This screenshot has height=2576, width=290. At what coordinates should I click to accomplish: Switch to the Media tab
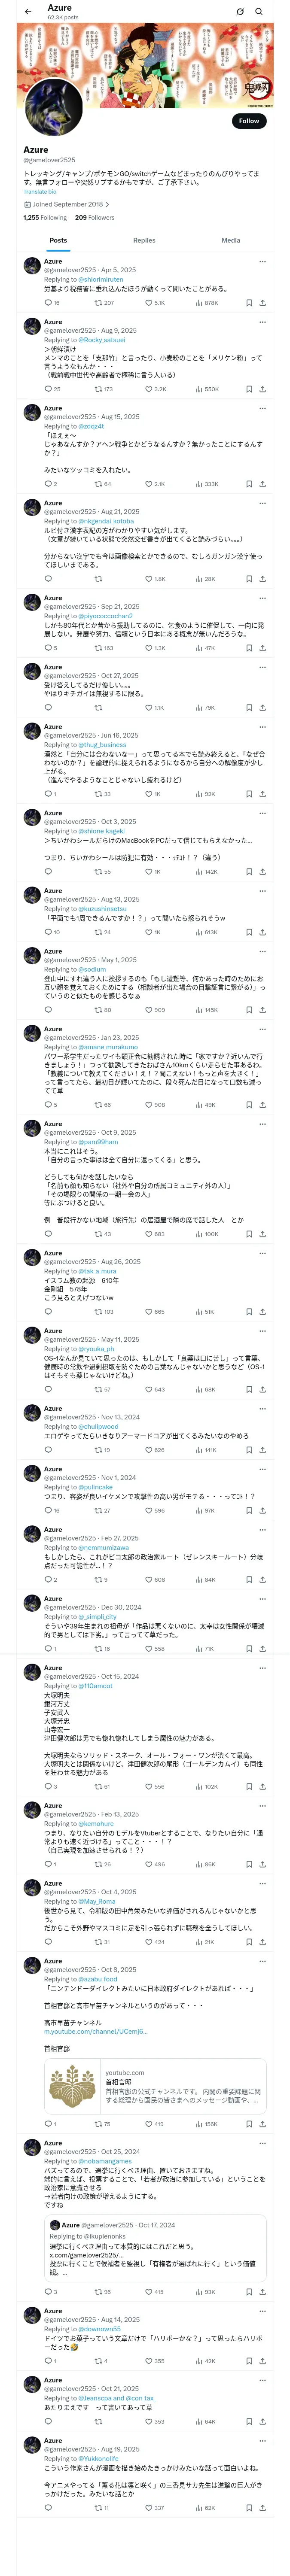pyautogui.click(x=231, y=240)
